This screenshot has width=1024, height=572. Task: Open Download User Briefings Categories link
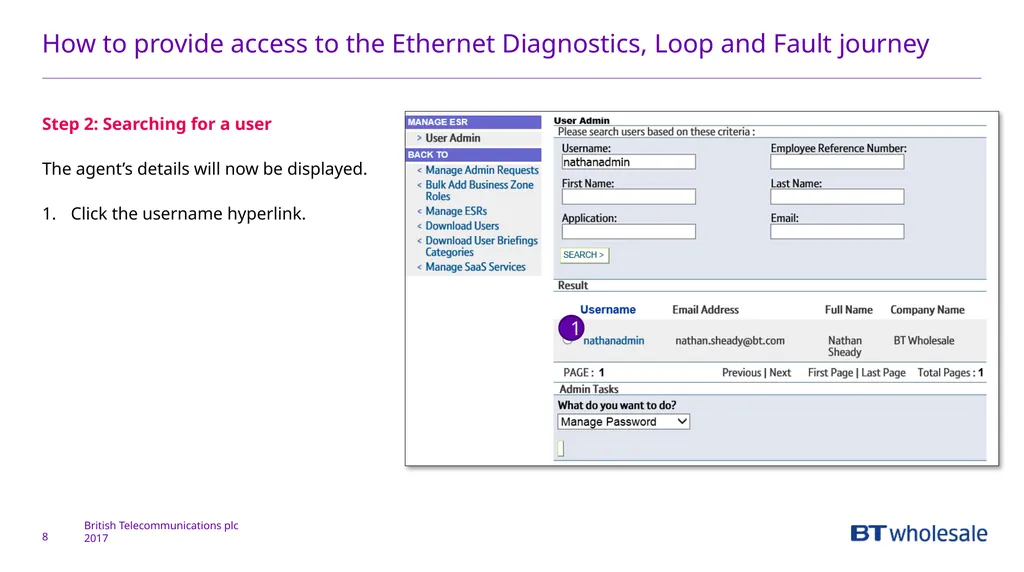(x=481, y=246)
